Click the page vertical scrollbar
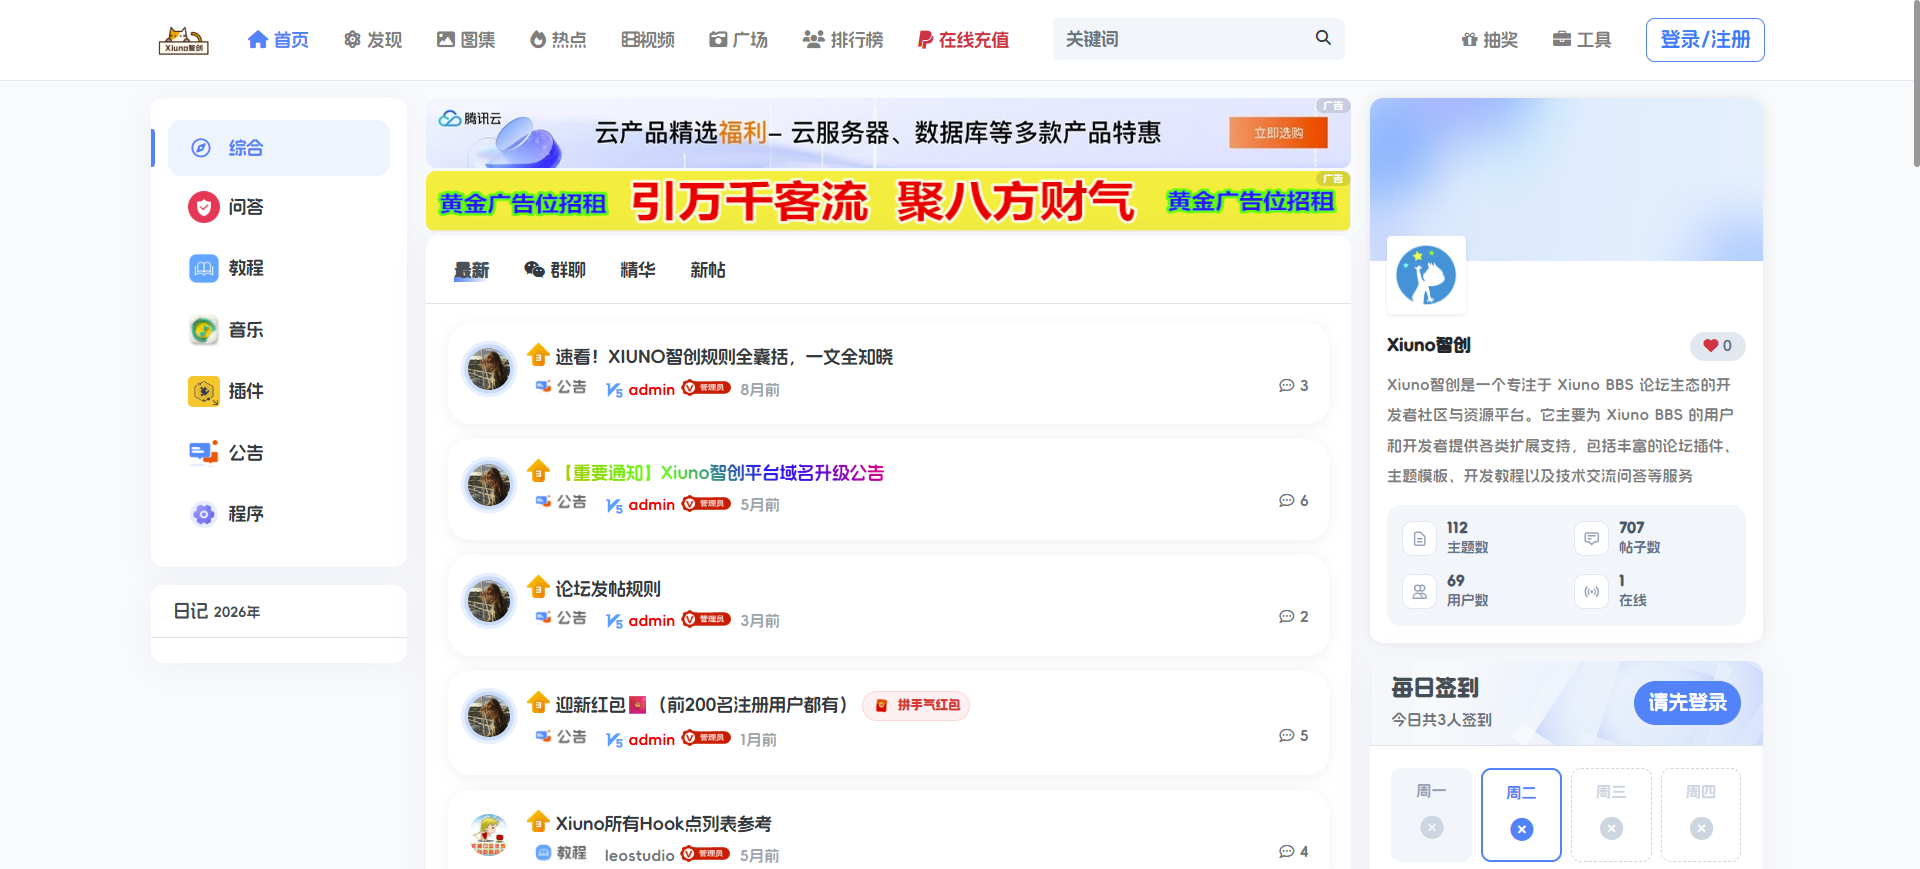 click(1915, 85)
